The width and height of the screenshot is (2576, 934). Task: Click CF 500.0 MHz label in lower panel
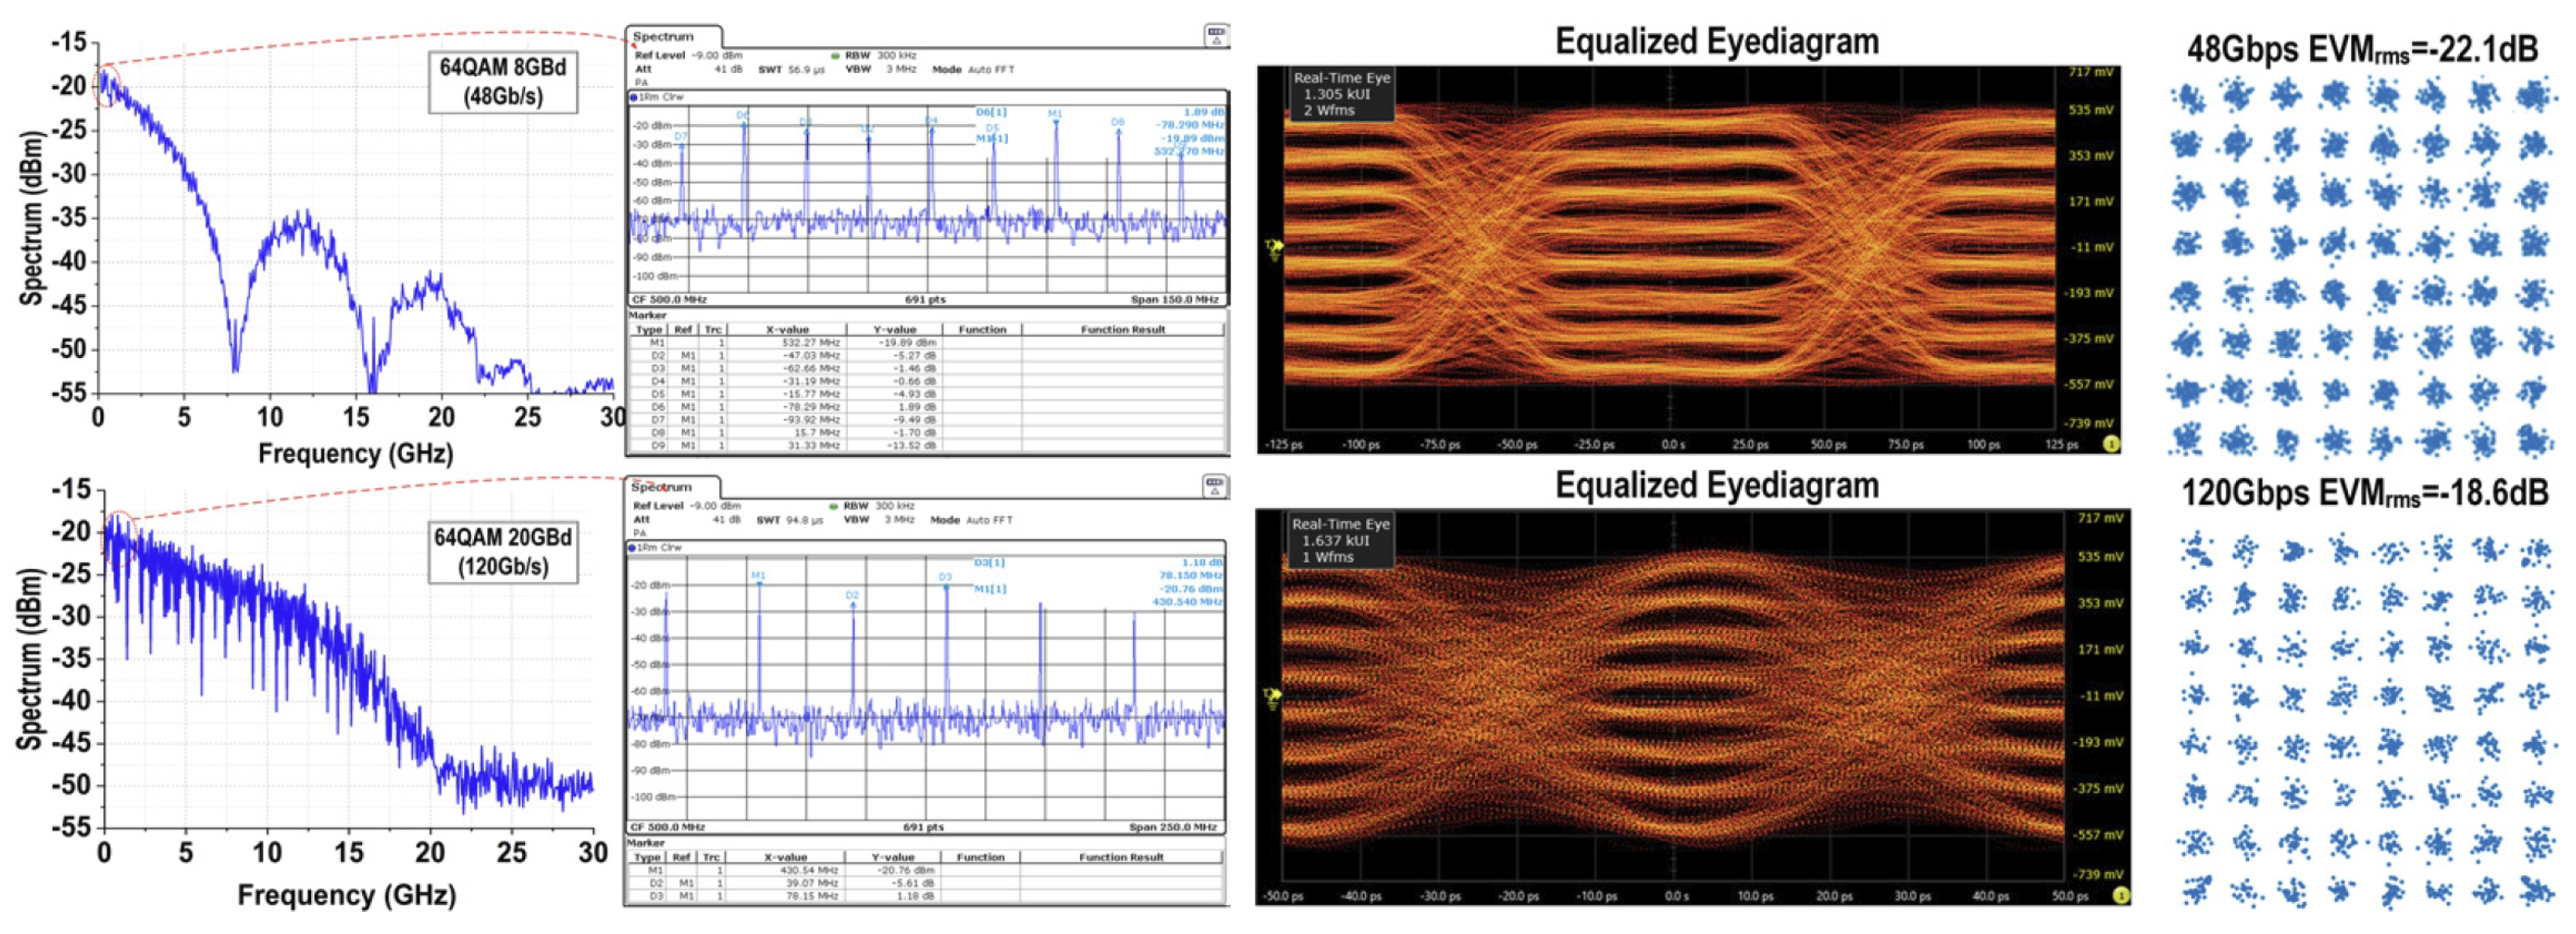668,827
